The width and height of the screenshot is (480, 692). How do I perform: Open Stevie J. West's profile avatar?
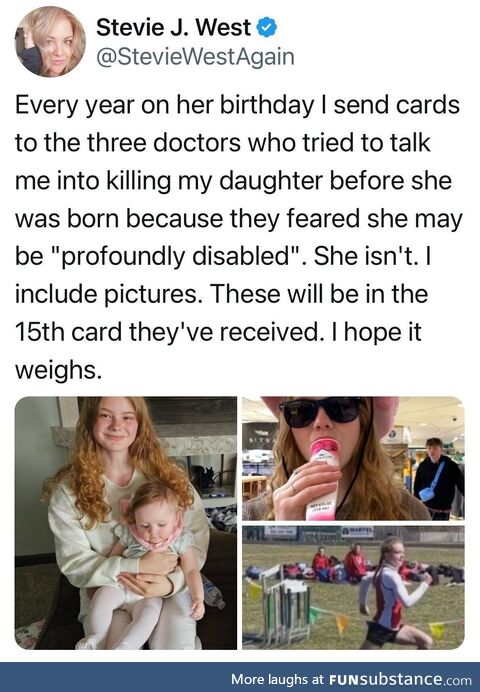(x=50, y=41)
